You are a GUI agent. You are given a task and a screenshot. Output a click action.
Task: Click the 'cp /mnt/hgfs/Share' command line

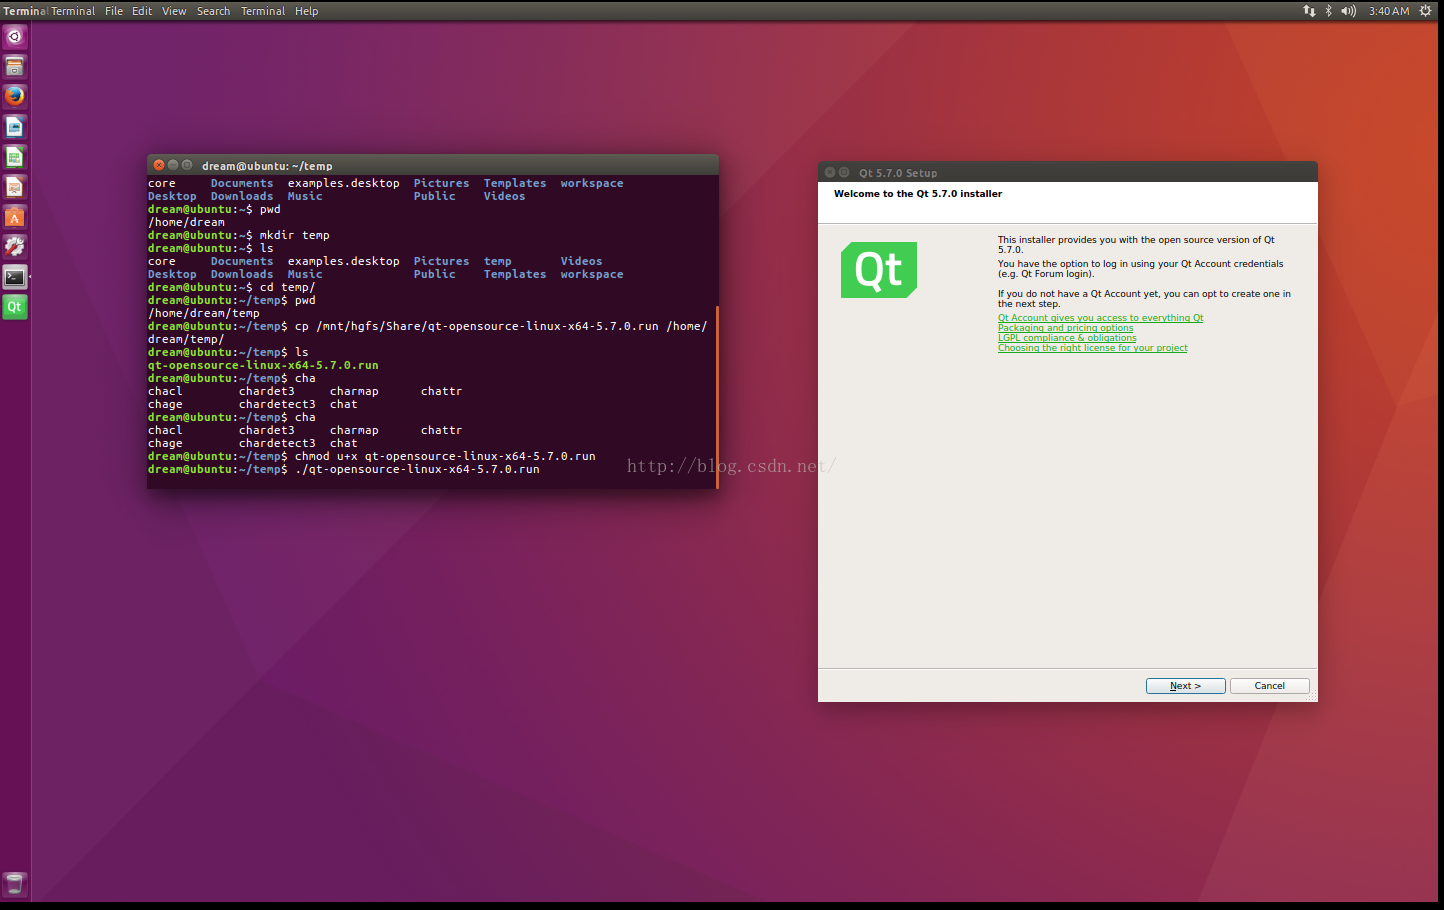428,332
